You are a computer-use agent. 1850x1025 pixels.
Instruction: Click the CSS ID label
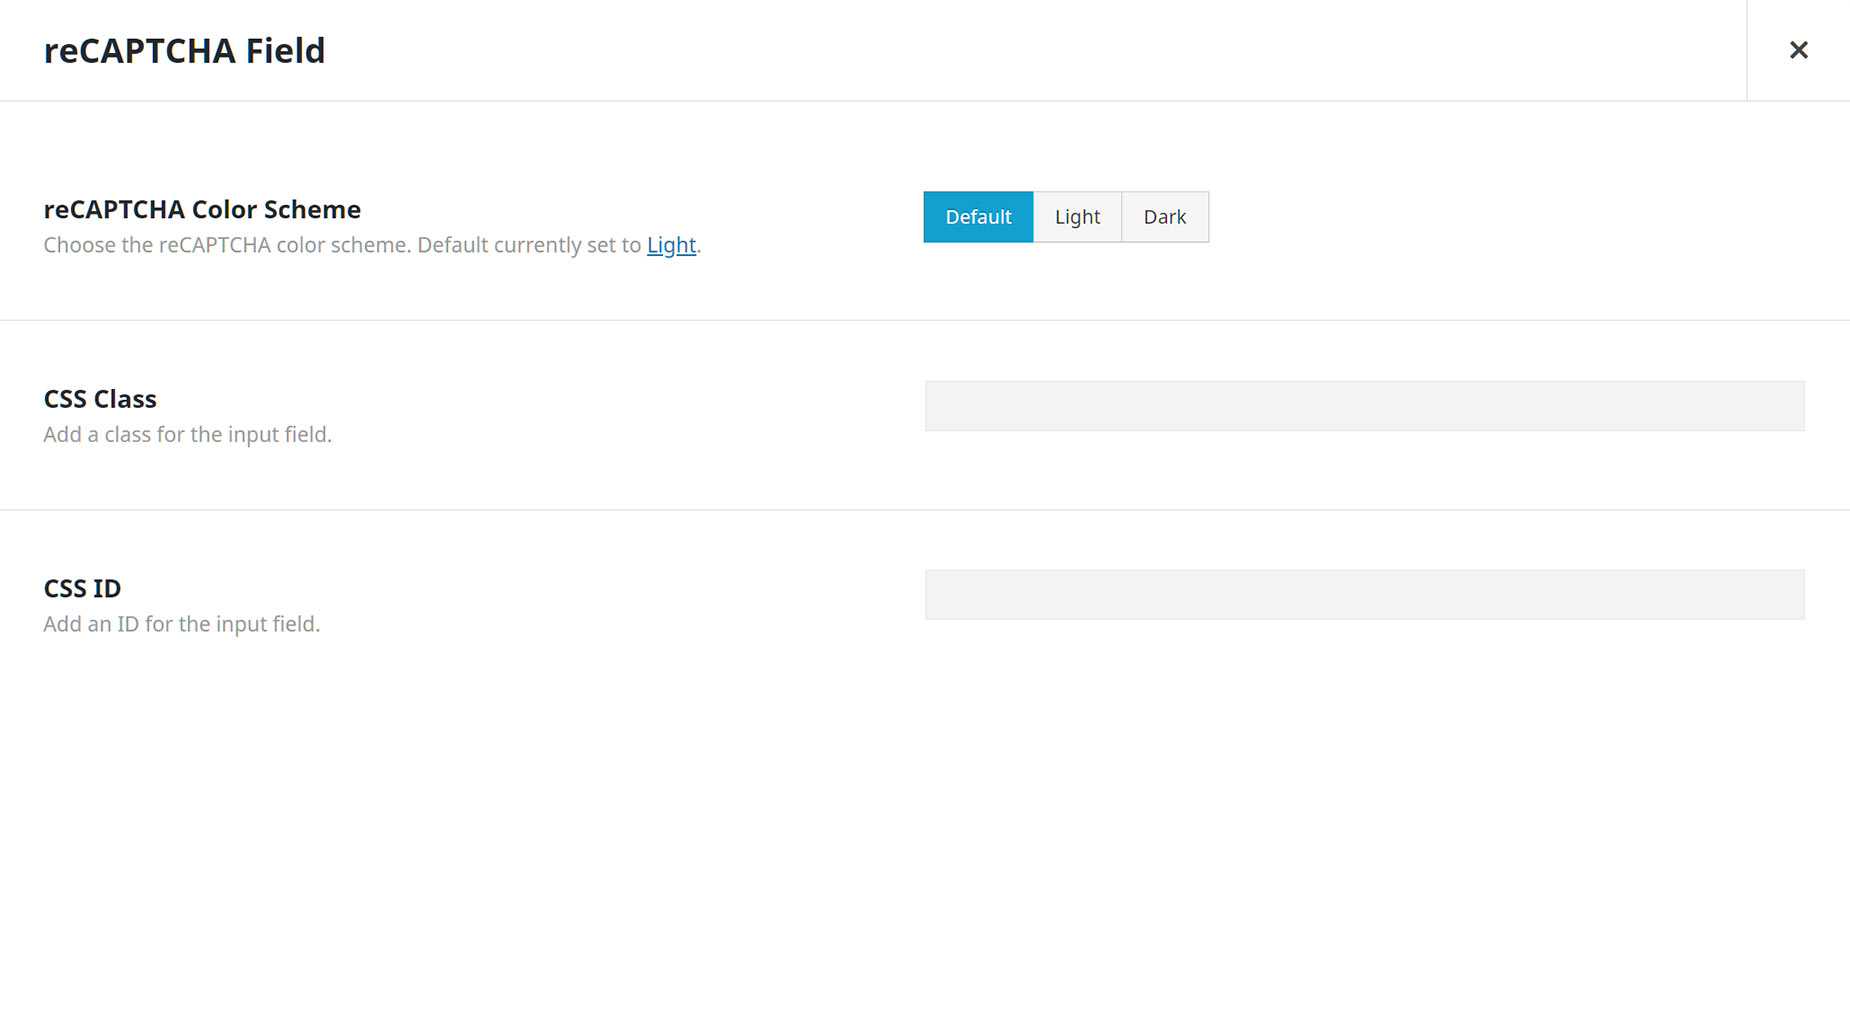tap(82, 588)
